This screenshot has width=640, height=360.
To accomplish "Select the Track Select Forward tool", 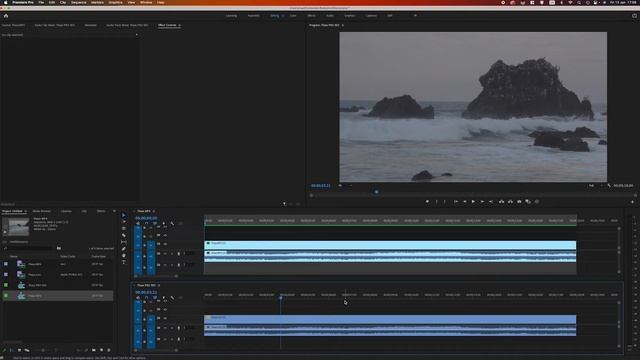I will 124,222.
